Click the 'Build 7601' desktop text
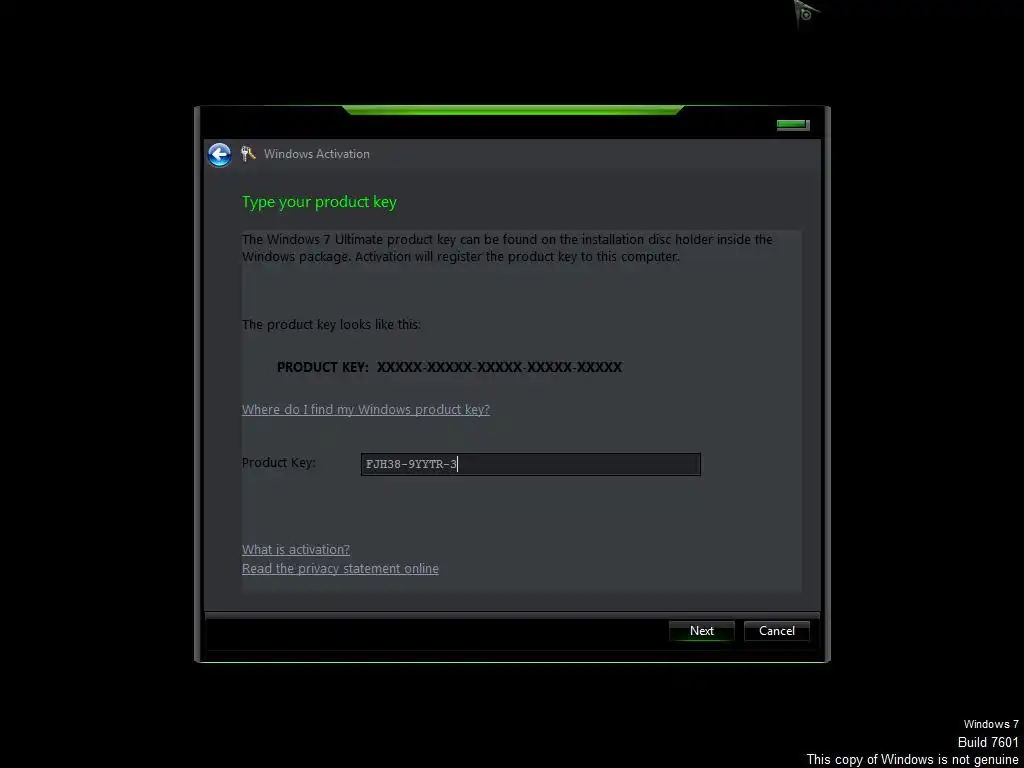Screen dimensions: 1024x768 (x=988, y=743)
